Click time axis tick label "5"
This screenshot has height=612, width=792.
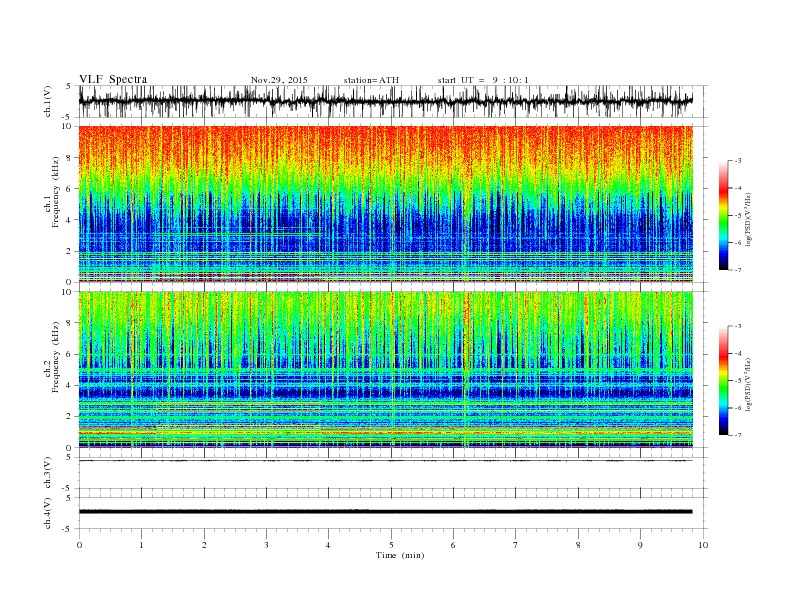pos(391,545)
